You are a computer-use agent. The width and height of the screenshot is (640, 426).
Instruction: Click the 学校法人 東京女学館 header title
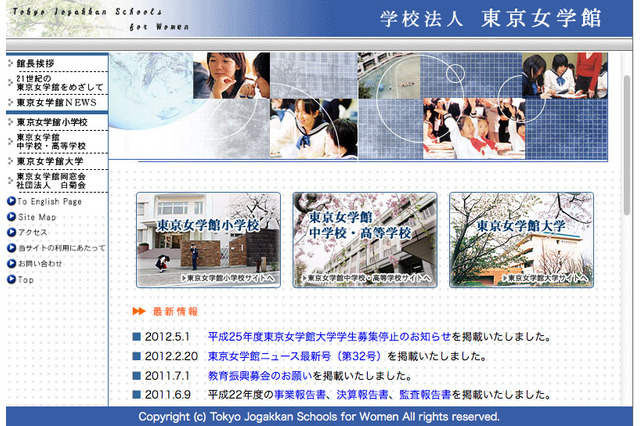coord(491,18)
